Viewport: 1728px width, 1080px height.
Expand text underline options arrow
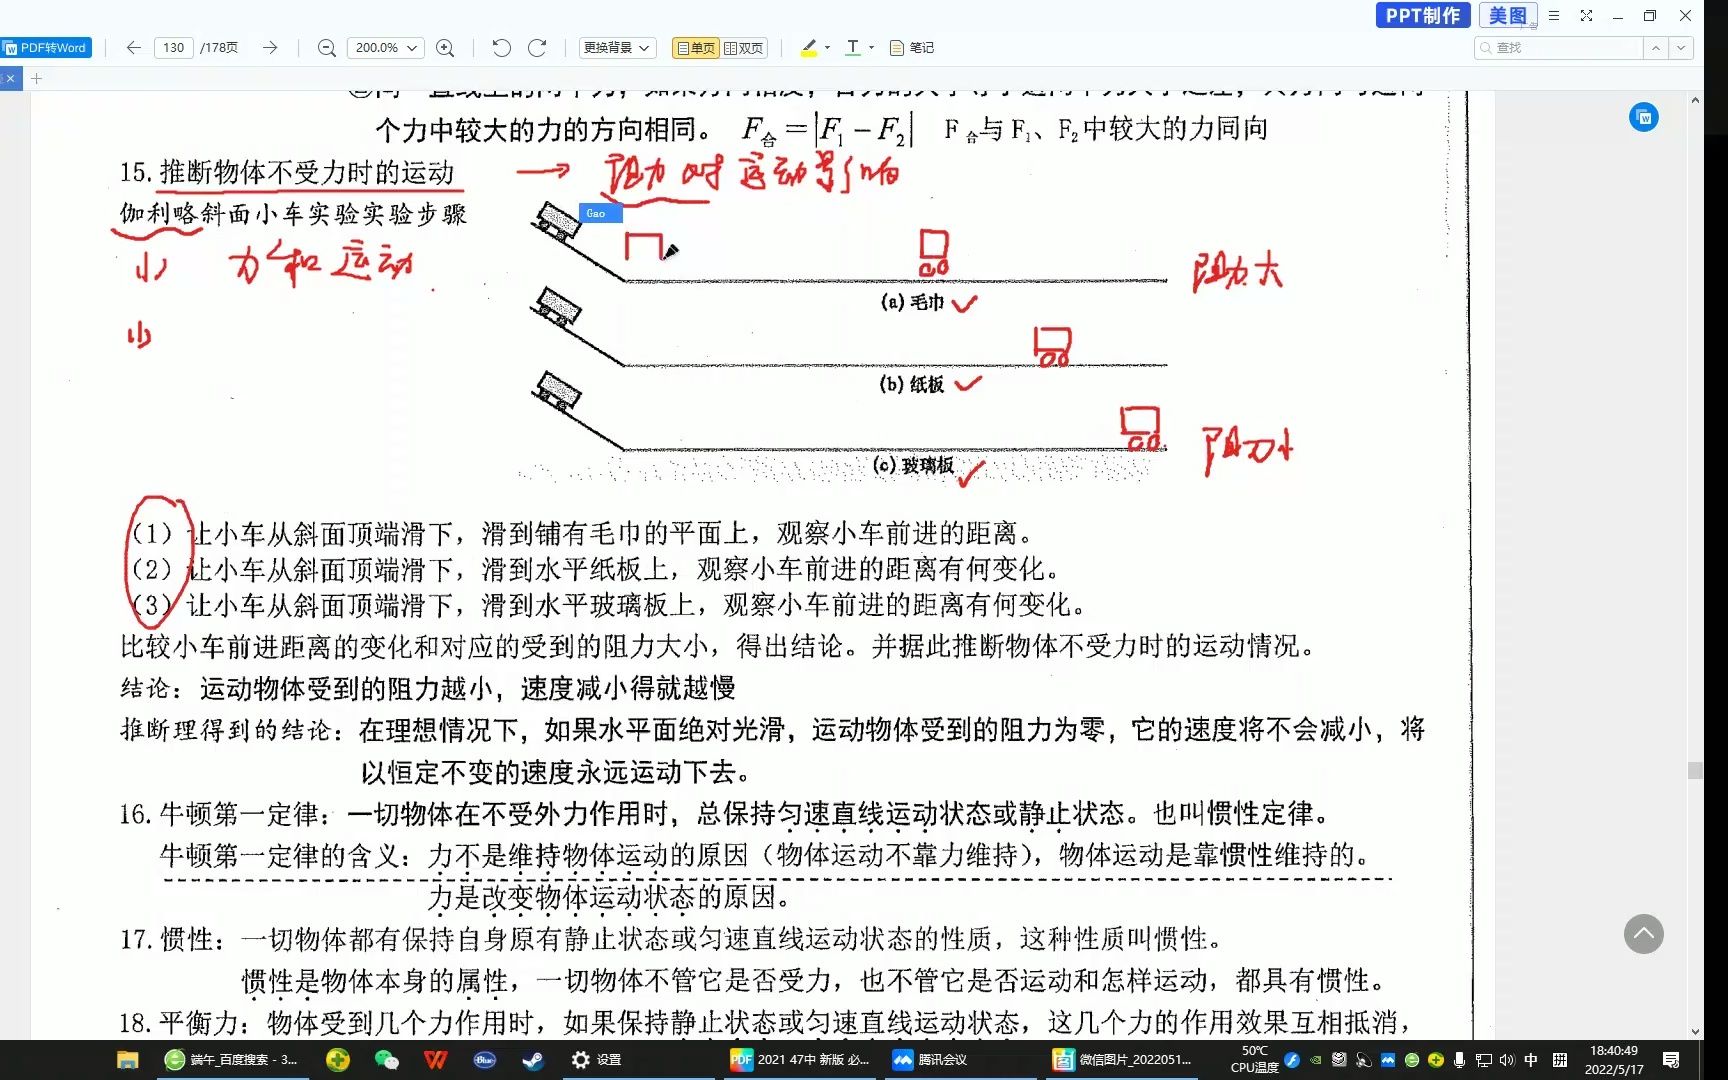point(871,48)
